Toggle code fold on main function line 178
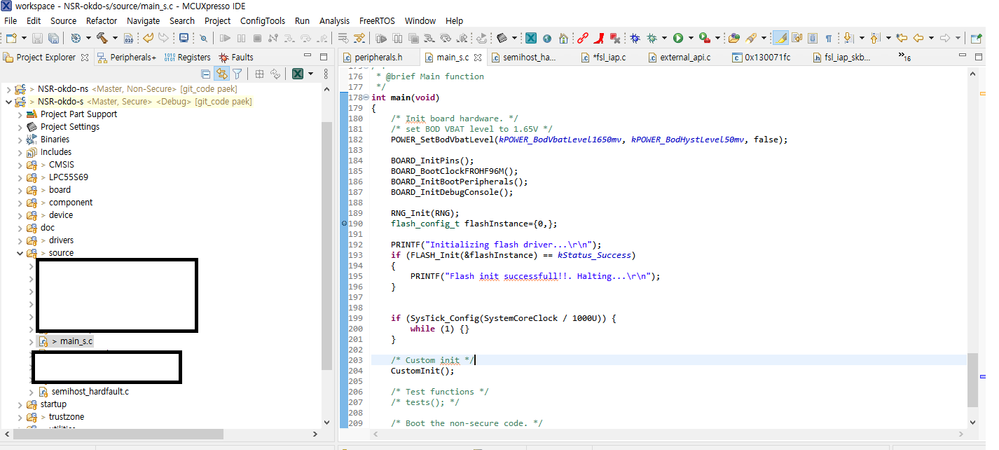 tap(366, 98)
